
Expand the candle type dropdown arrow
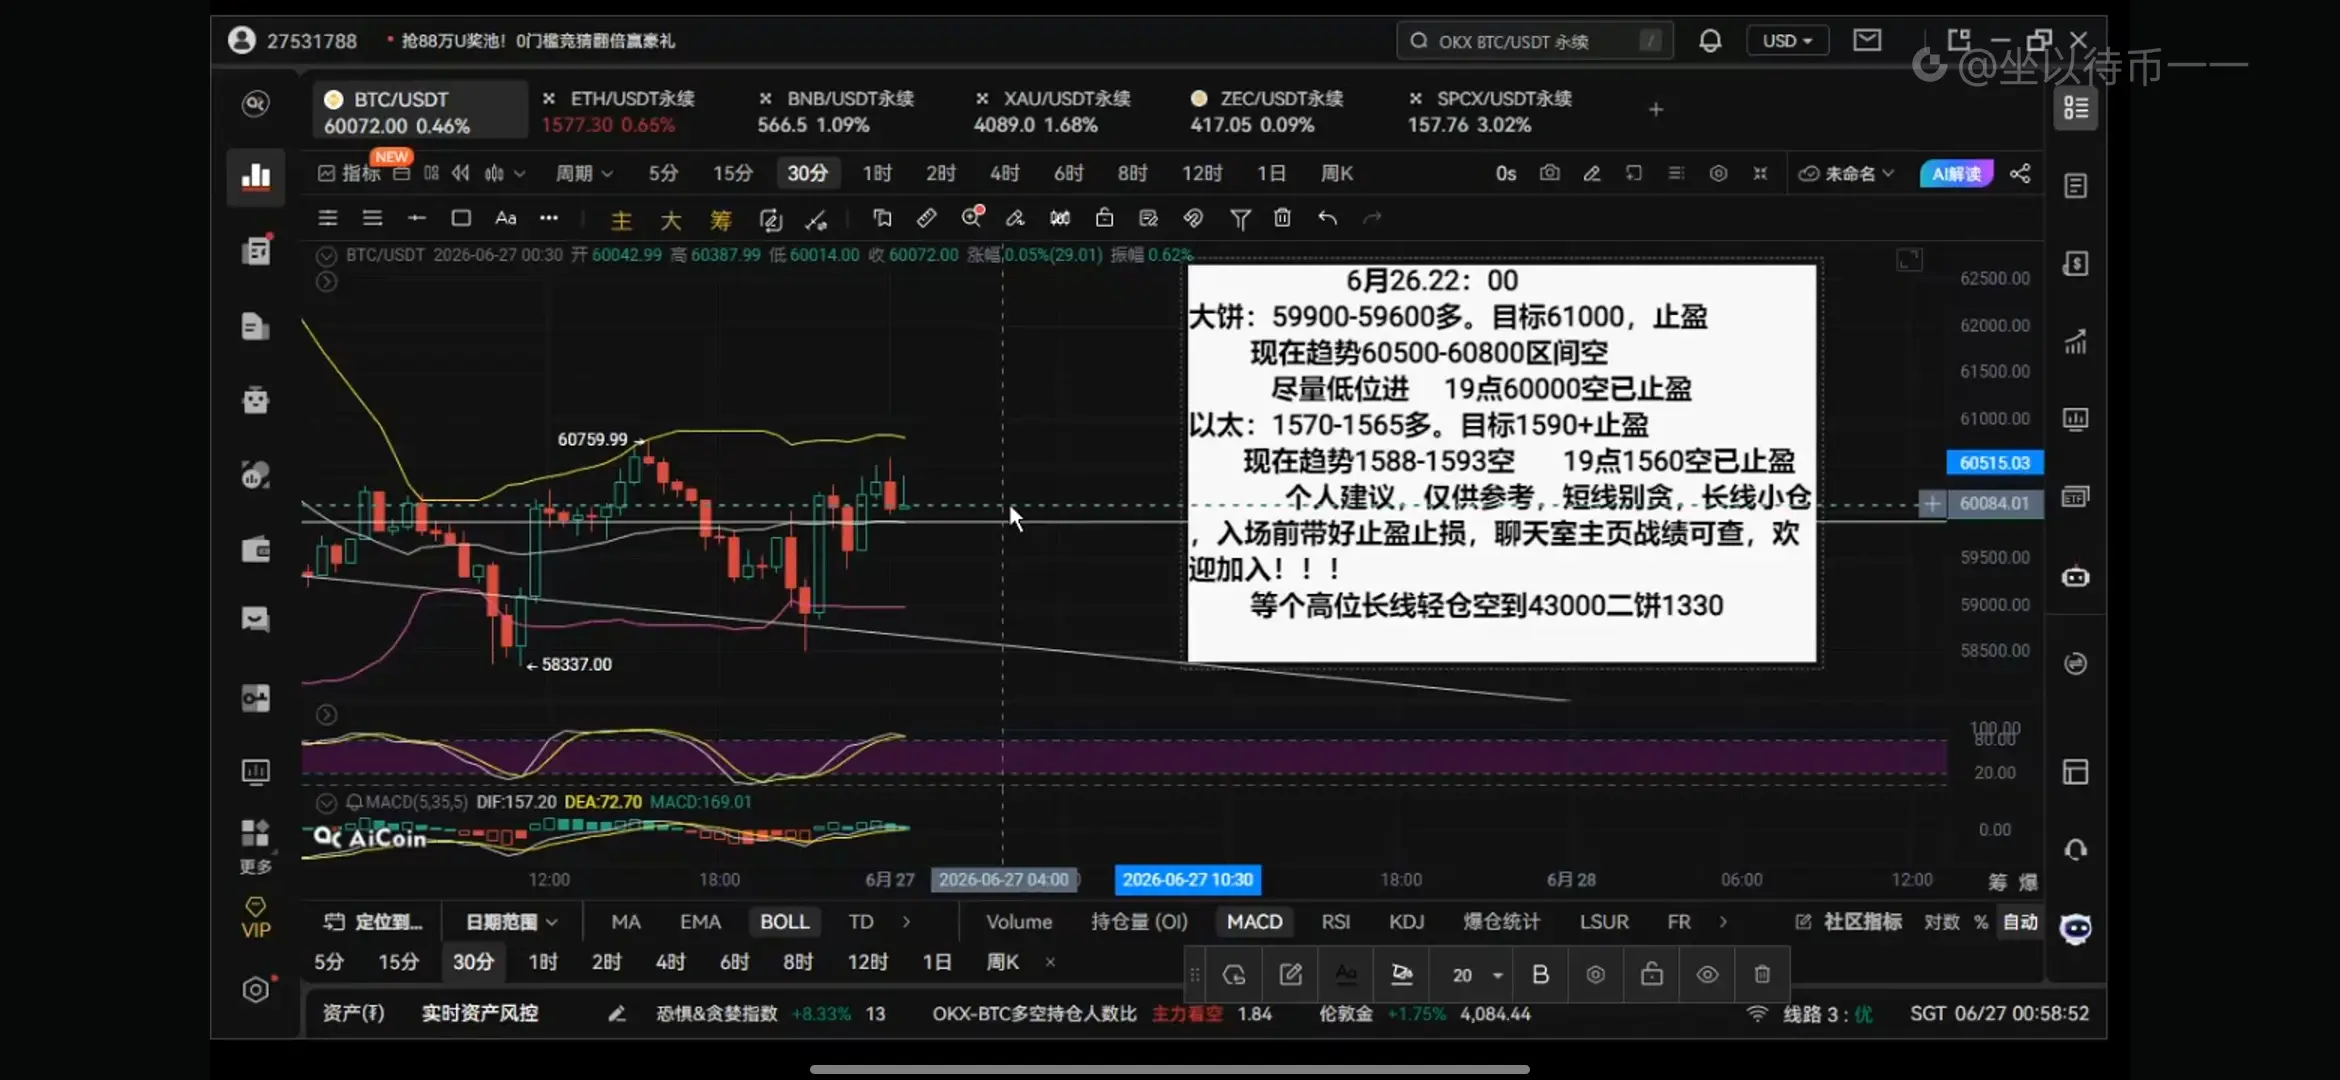[x=519, y=174]
